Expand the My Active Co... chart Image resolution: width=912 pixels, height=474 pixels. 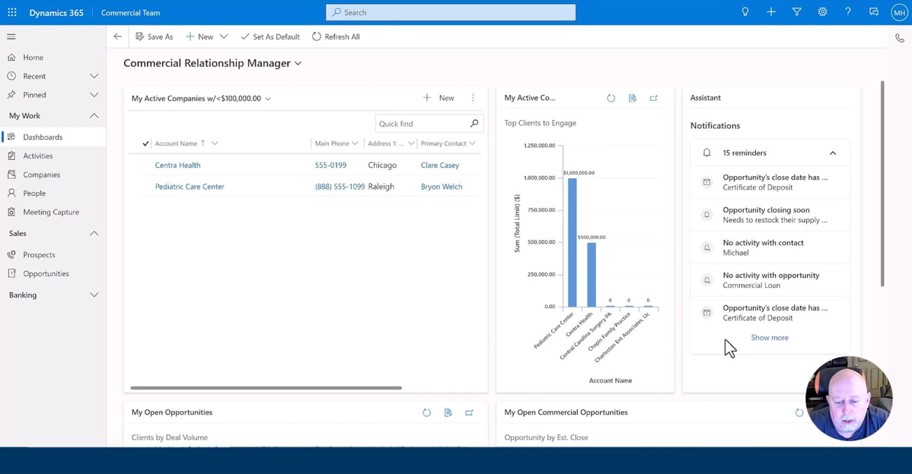coord(654,98)
